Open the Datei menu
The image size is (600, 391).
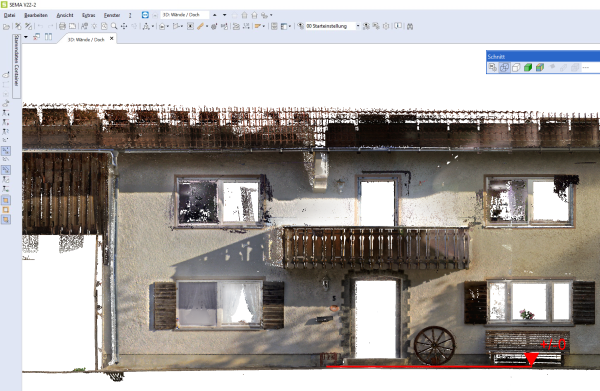pyautogui.click(x=9, y=15)
